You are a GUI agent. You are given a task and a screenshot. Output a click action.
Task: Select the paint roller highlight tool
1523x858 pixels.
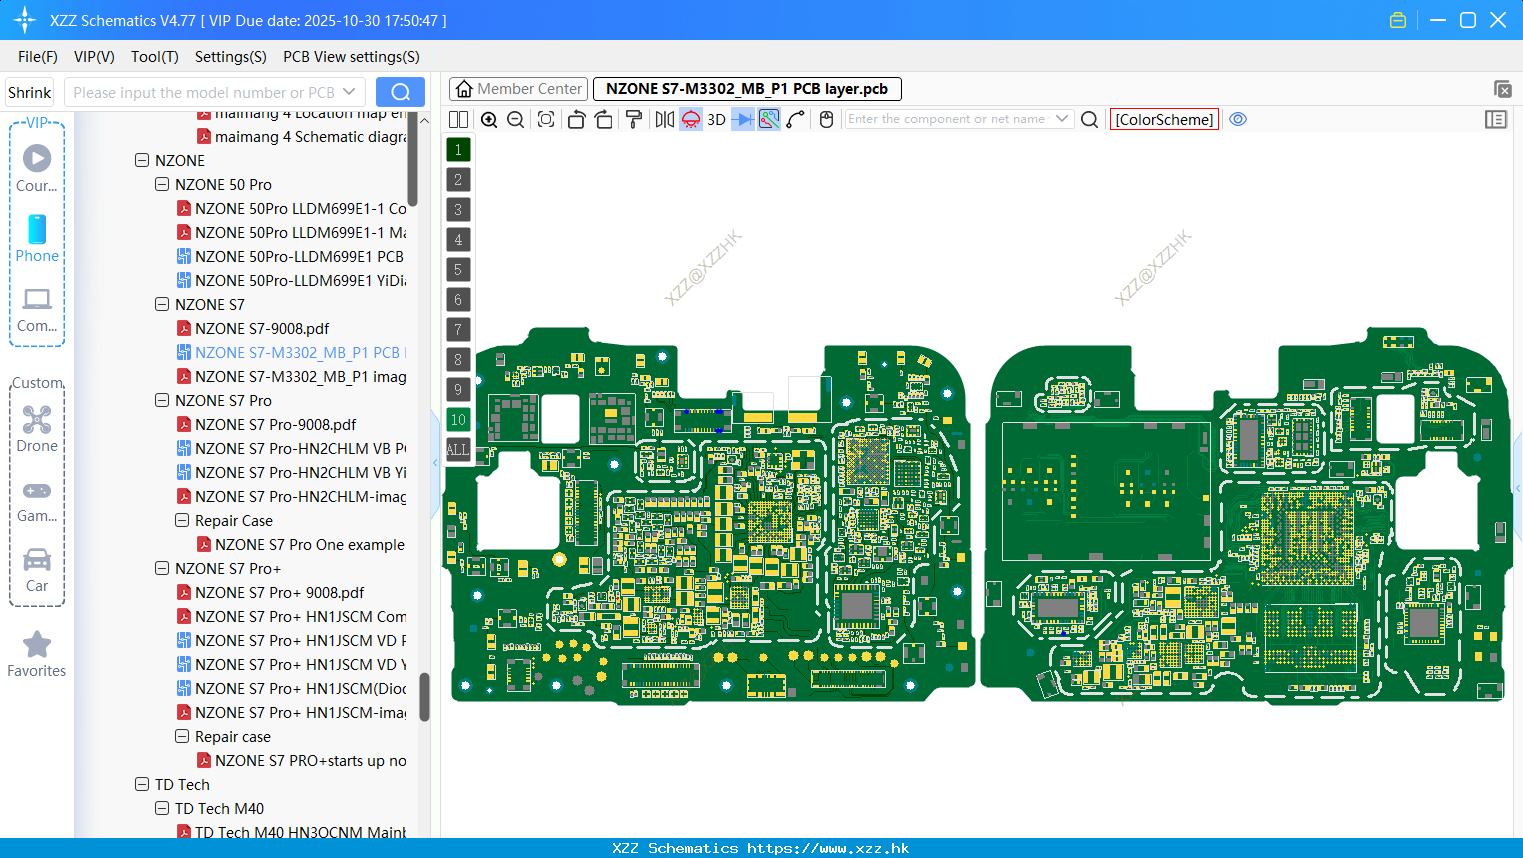point(634,119)
